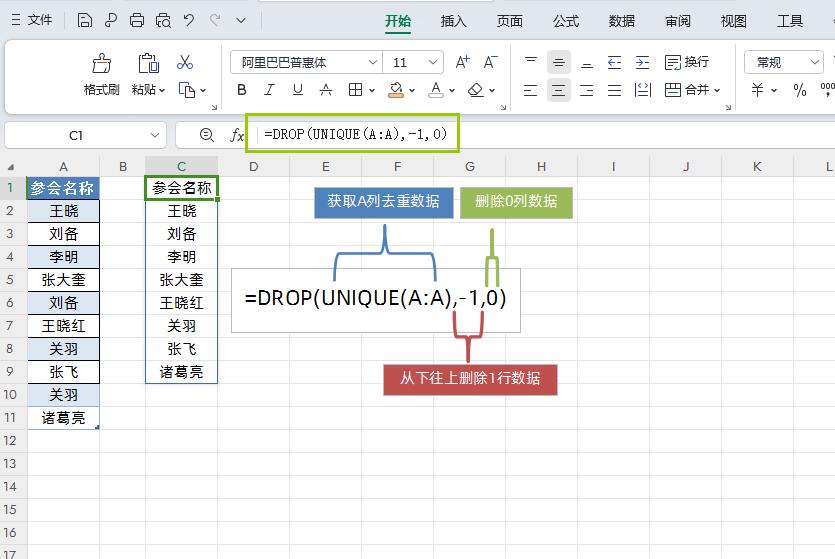835x559 pixels.
Task: Open the 常规 number format dropdown
Action: [783, 62]
